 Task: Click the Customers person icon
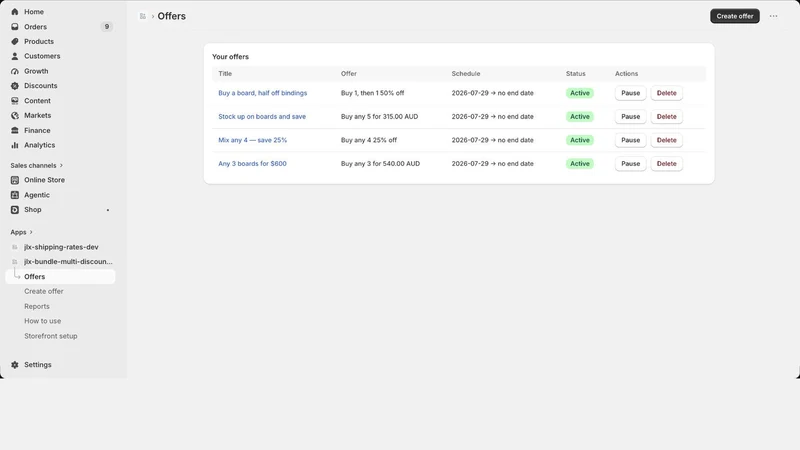click(x=15, y=56)
